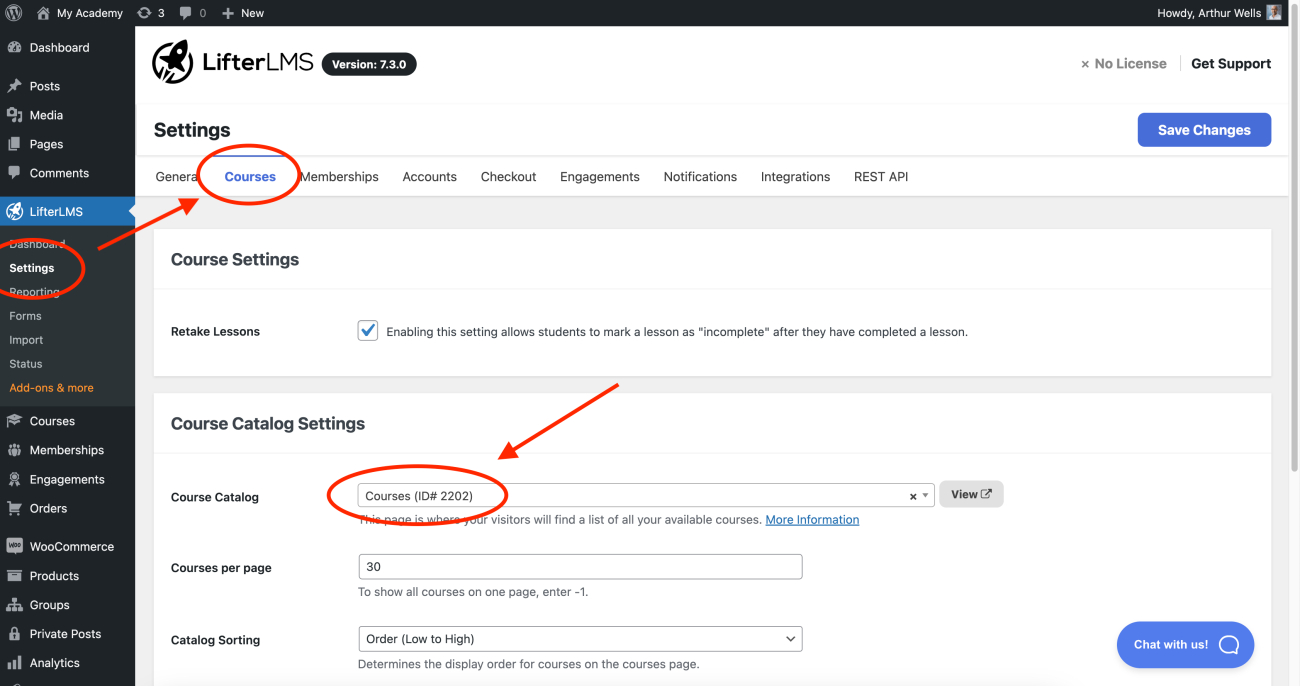Click the WooCommerce icon in sidebar
The image size is (1300, 686).
(14, 546)
